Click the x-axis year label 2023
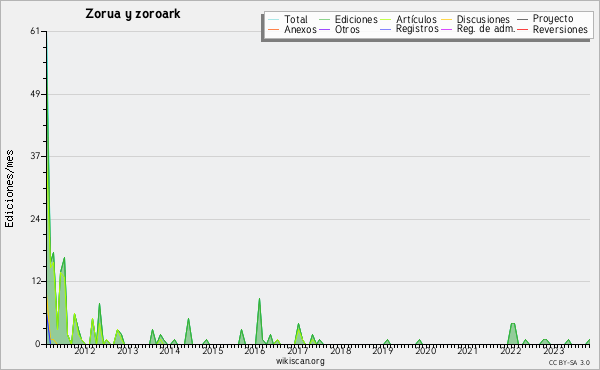Viewport: 600px width, 370px height. [x=553, y=351]
